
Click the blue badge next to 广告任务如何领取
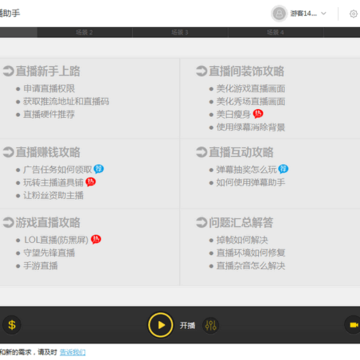99,169
